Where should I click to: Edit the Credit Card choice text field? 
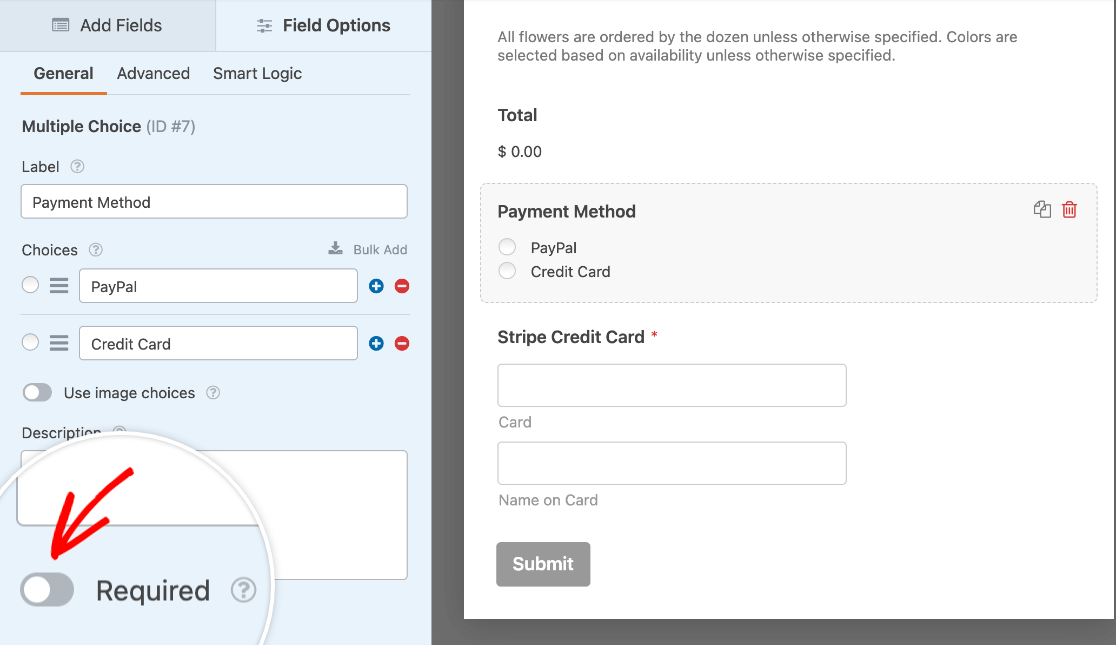click(219, 343)
